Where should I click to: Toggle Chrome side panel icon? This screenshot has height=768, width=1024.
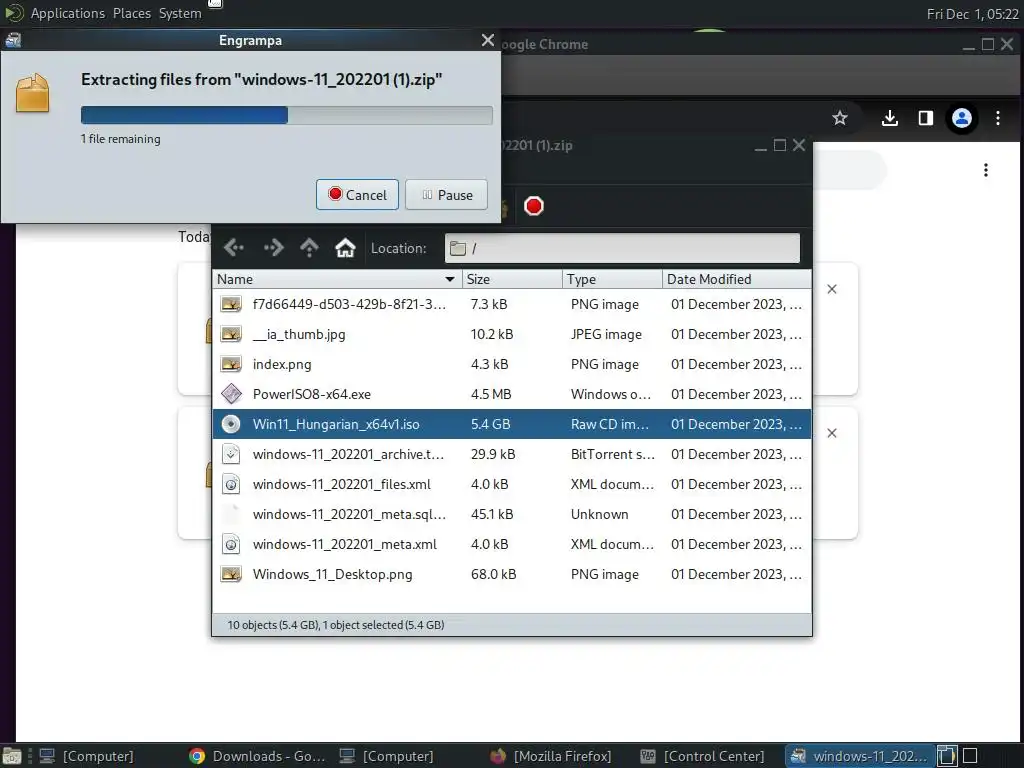click(925, 118)
